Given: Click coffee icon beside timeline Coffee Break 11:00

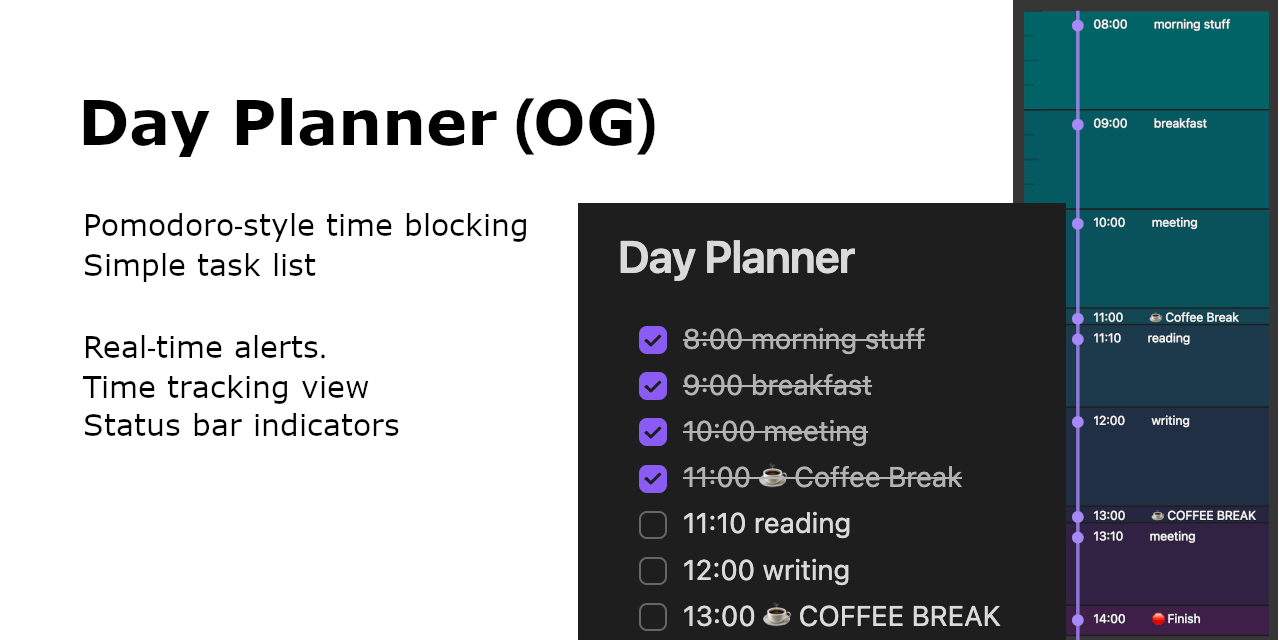Looking at the screenshot, I should [1156, 317].
